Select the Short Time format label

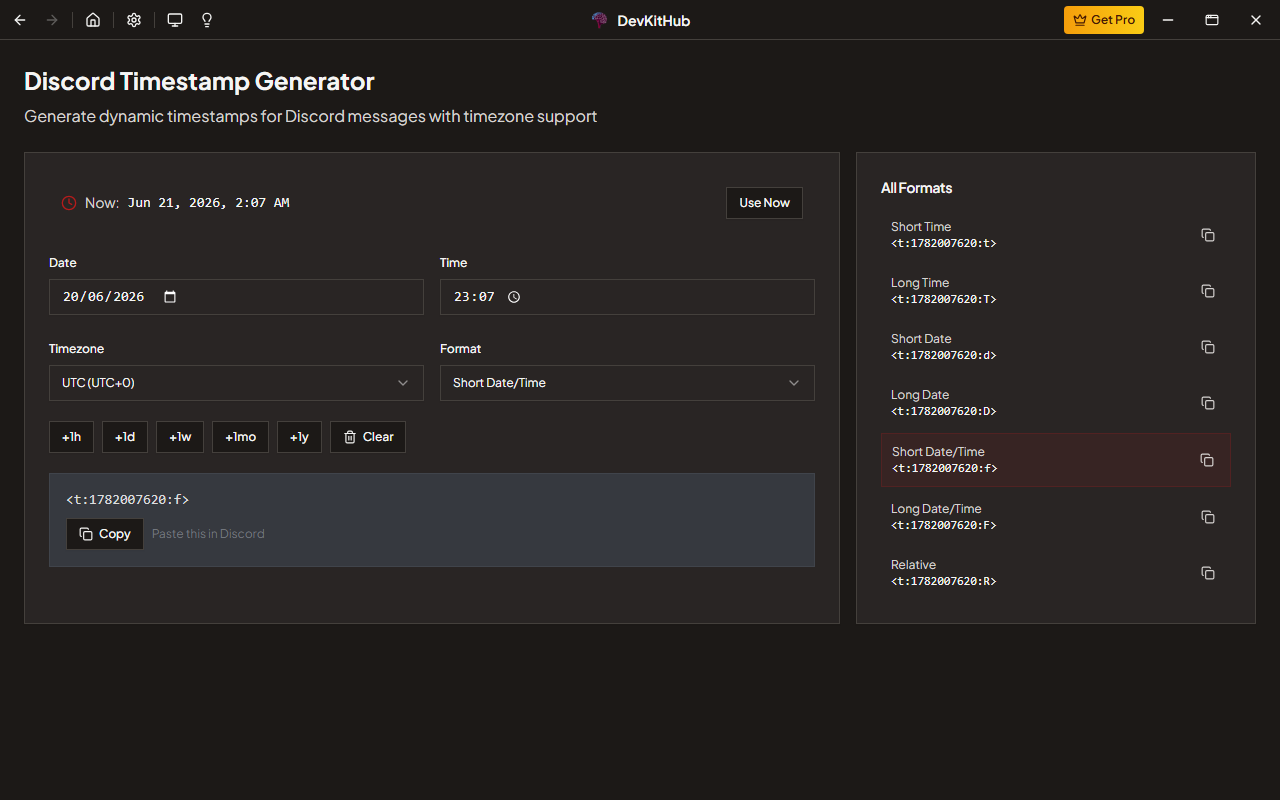[921, 227]
